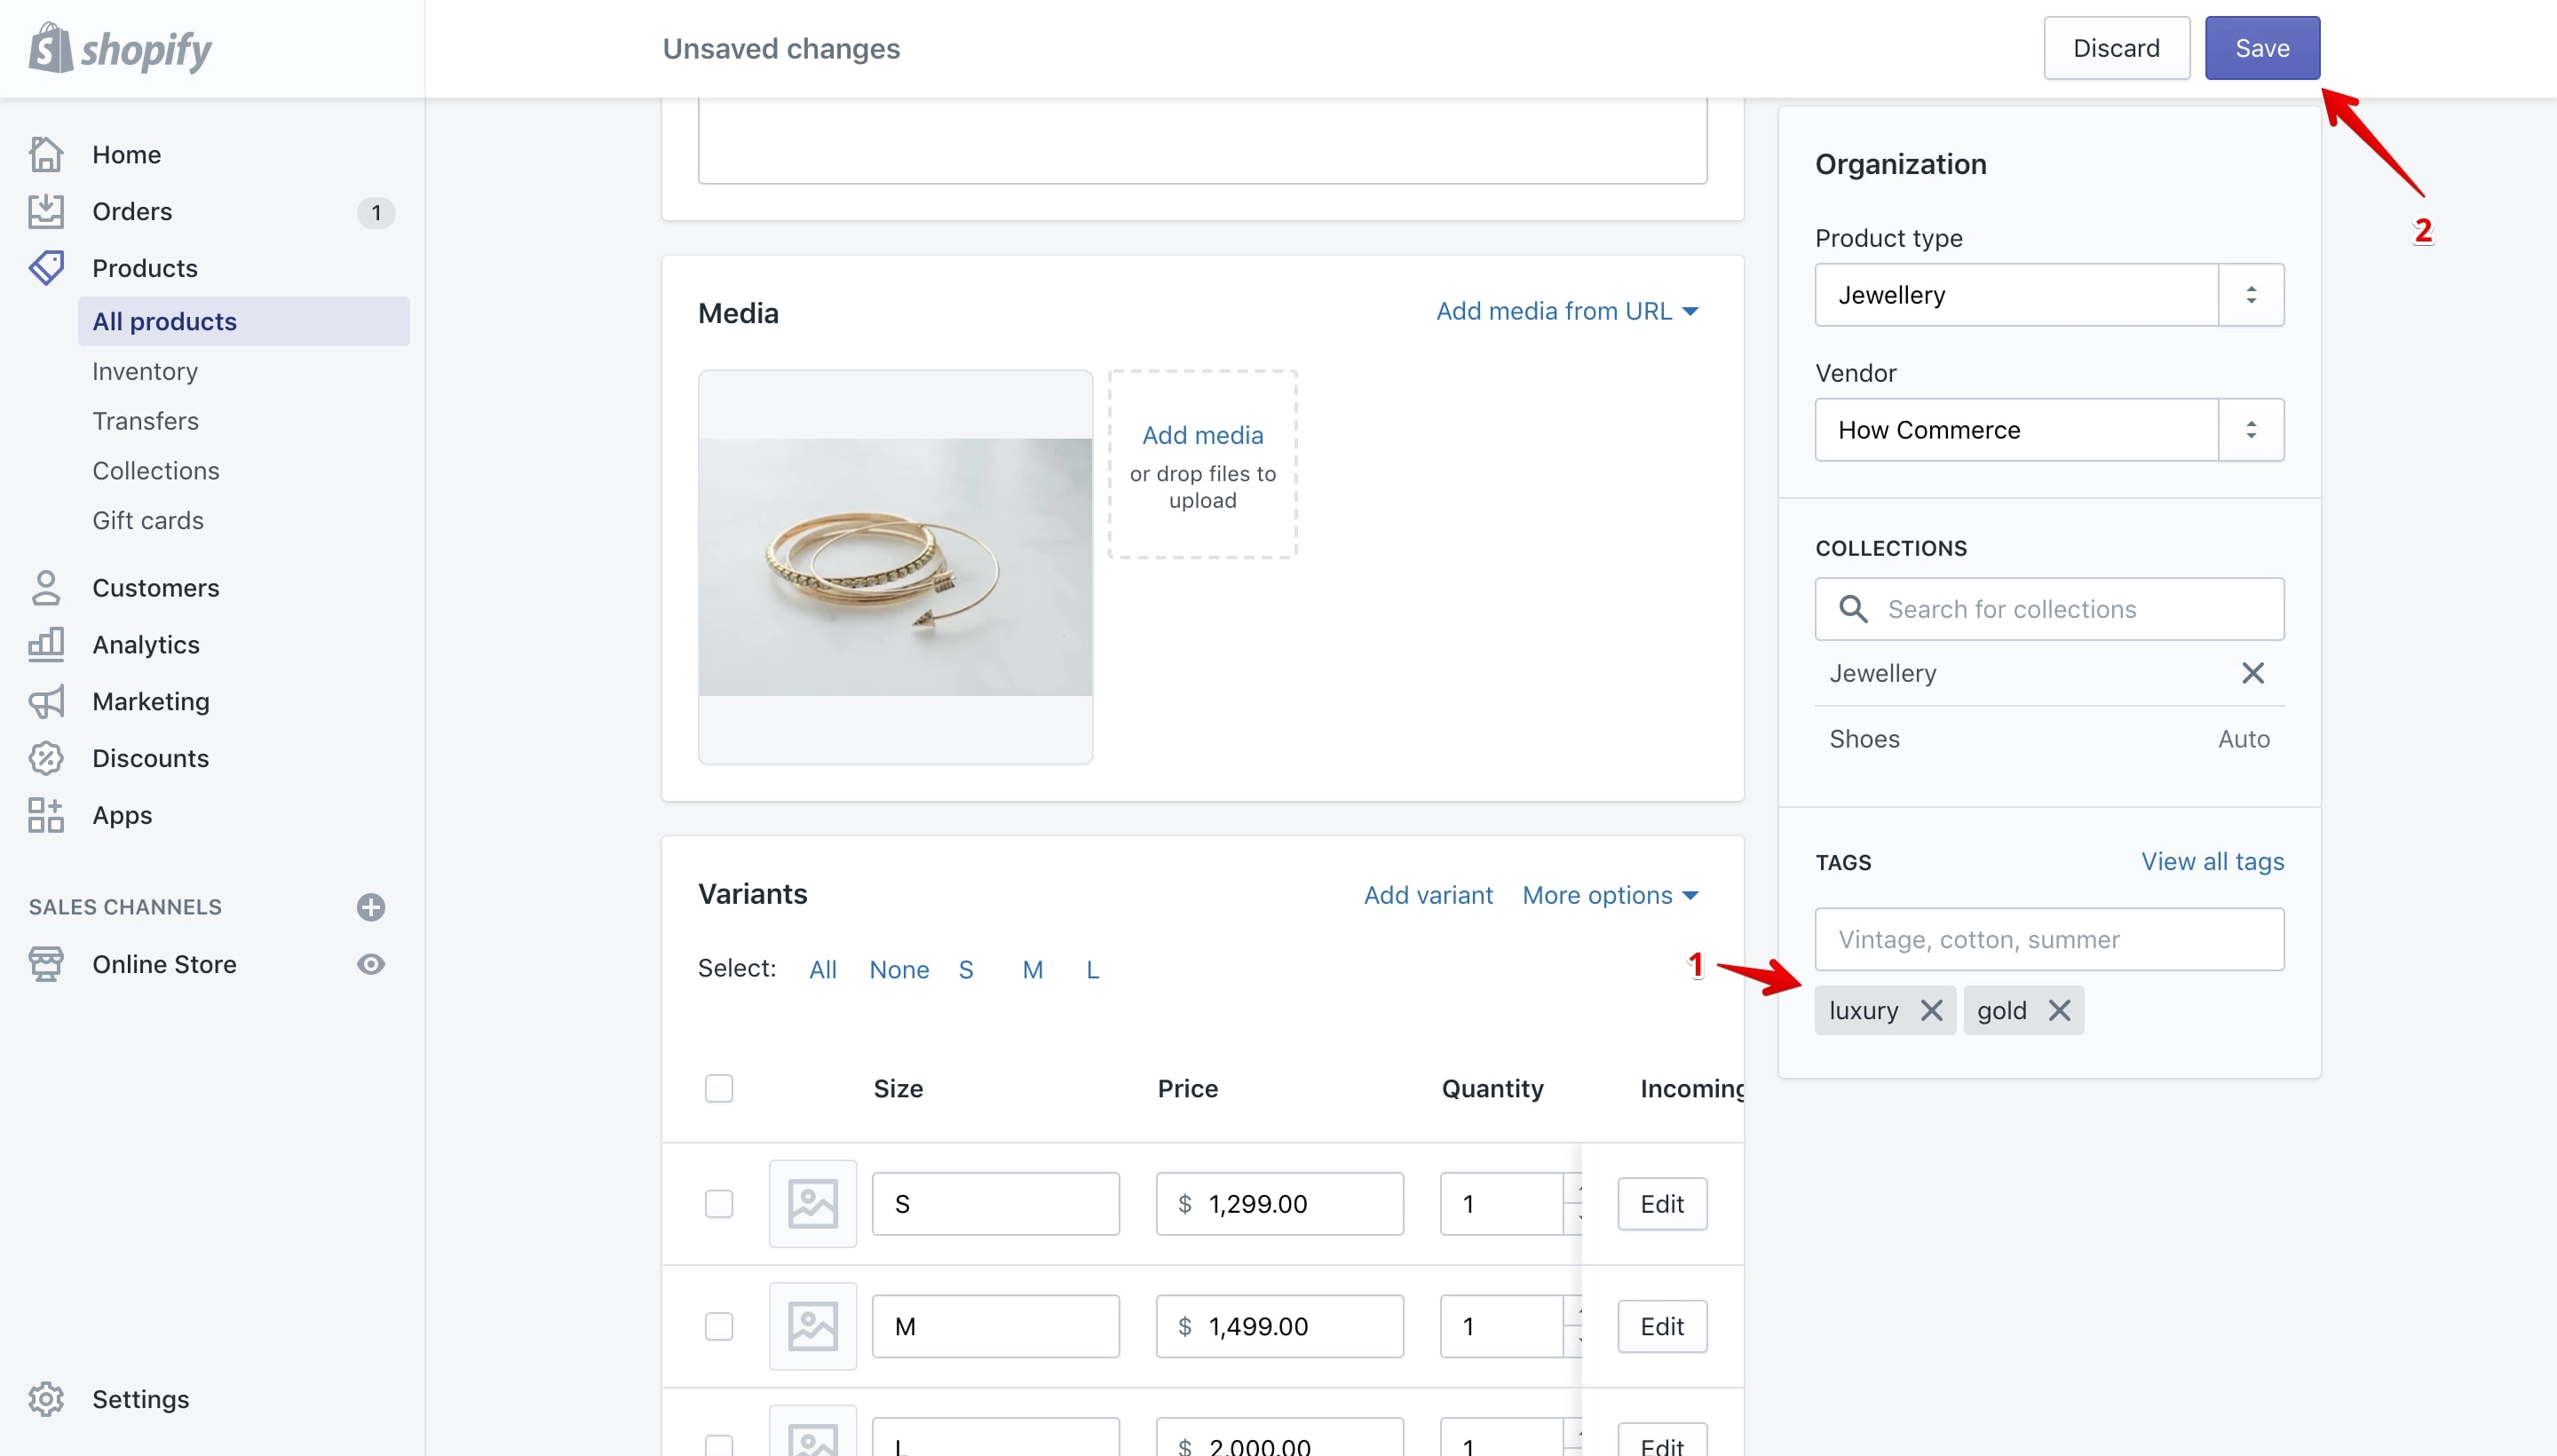The height and width of the screenshot is (1456, 2557).
Task: Click the Add media upload area
Action: 1203,465
